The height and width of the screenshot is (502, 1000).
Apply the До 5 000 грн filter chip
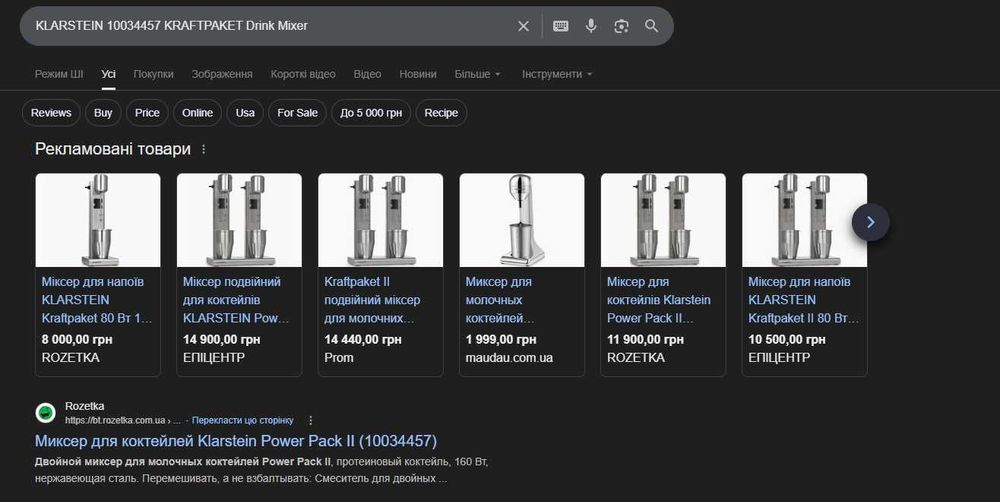point(371,113)
